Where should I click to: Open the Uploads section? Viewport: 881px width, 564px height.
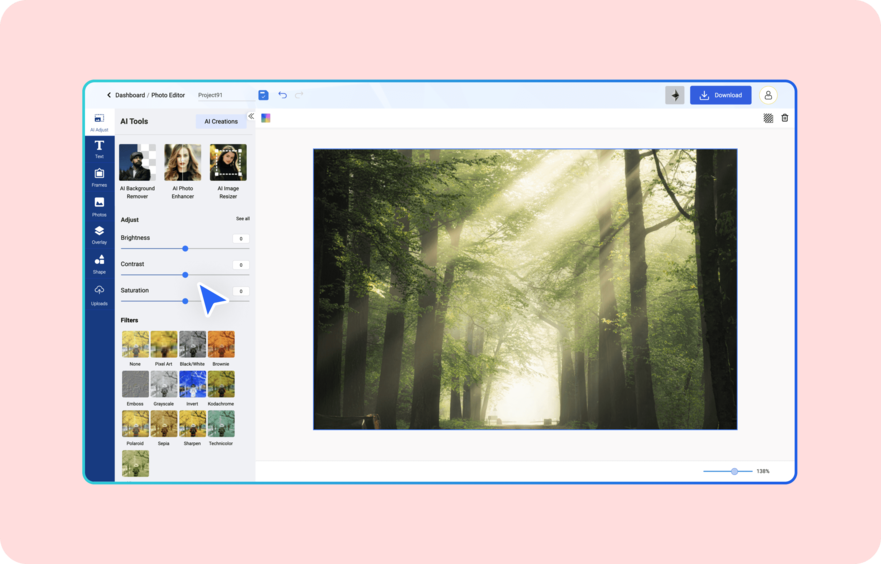pyautogui.click(x=99, y=293)
